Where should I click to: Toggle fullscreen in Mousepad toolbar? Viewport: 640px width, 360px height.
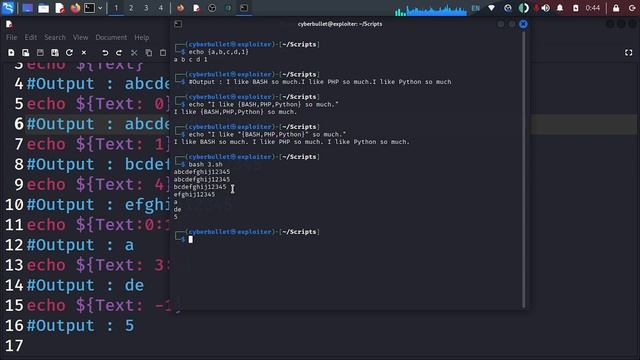(629, 53)
